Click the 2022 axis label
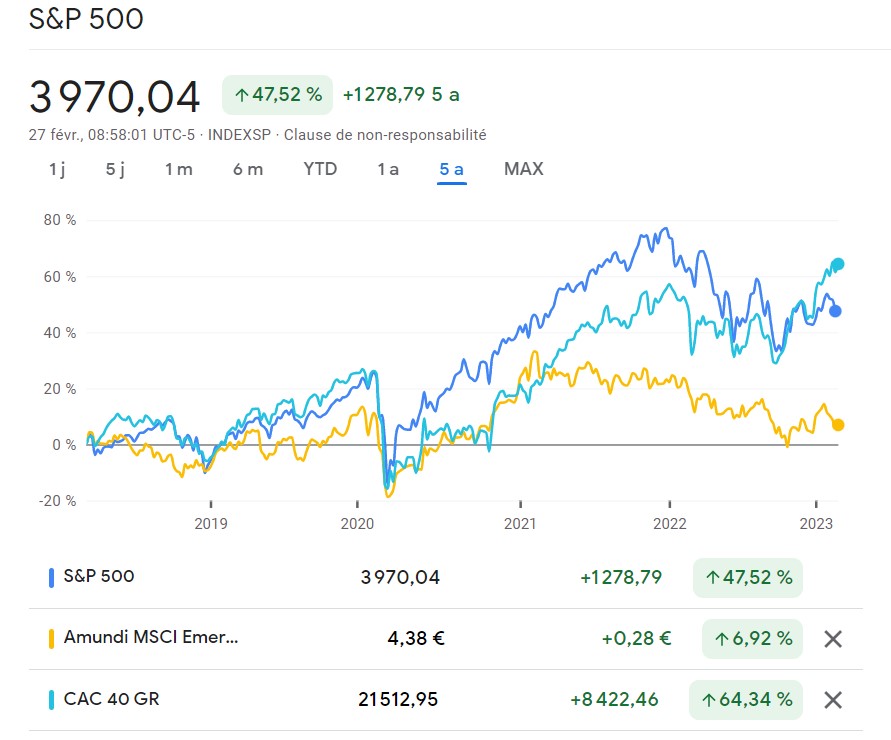 click(x=670, y=523)
